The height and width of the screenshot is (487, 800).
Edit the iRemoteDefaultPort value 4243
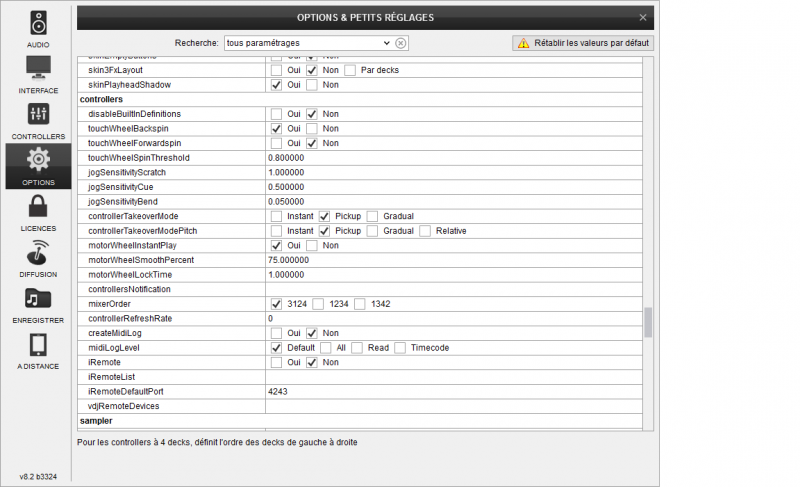coord(454,392)
